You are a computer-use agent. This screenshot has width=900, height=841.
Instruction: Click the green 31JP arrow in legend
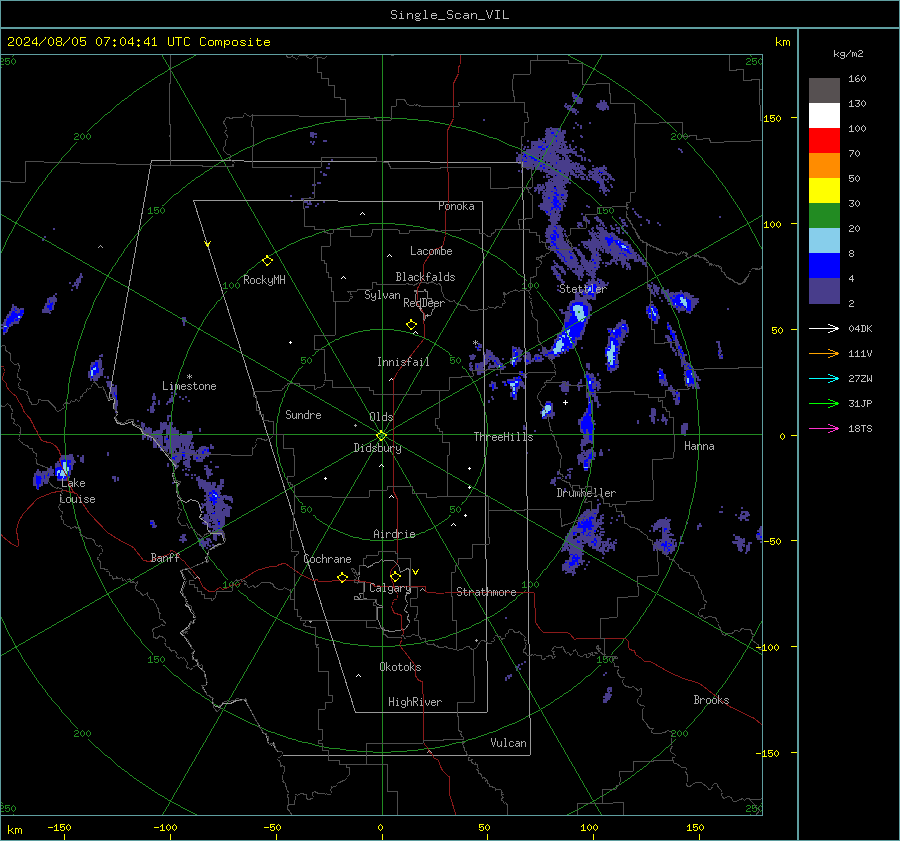824,404
